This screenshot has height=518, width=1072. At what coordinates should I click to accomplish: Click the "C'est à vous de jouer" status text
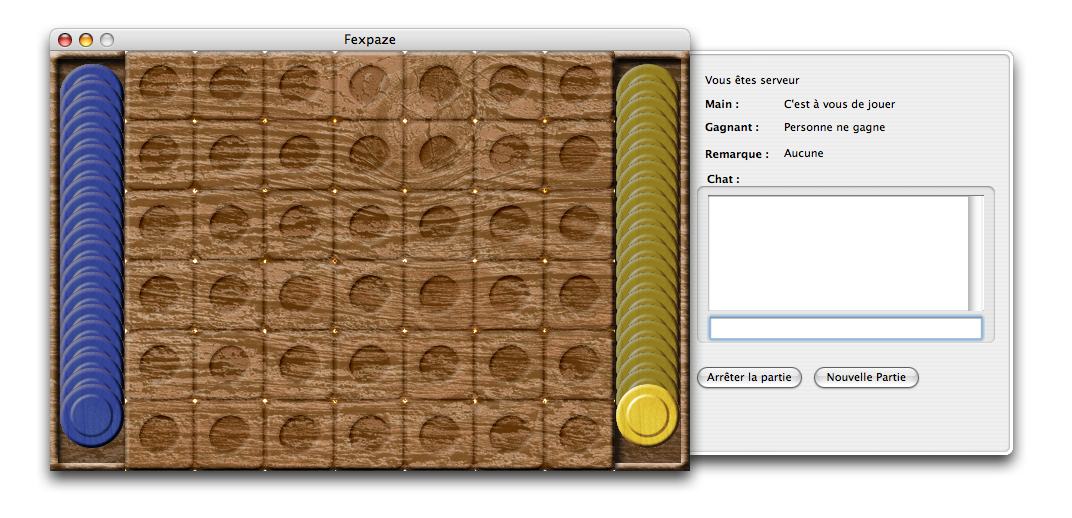(840, 105)
